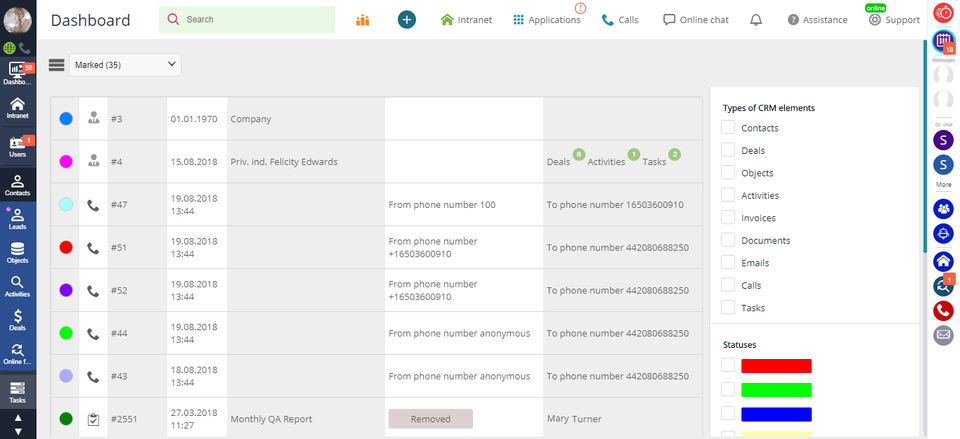Open Tasks counter link in row #4
Screen dimensions: 960x439
pyautogui.click(x=654, y=162)
